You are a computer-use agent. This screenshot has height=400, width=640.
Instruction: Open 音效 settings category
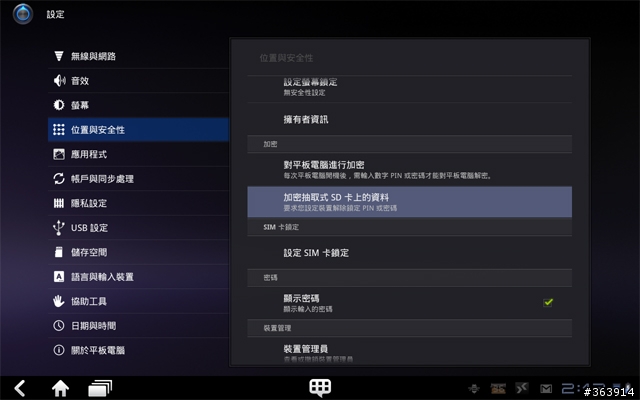click(x=138, y=80)
